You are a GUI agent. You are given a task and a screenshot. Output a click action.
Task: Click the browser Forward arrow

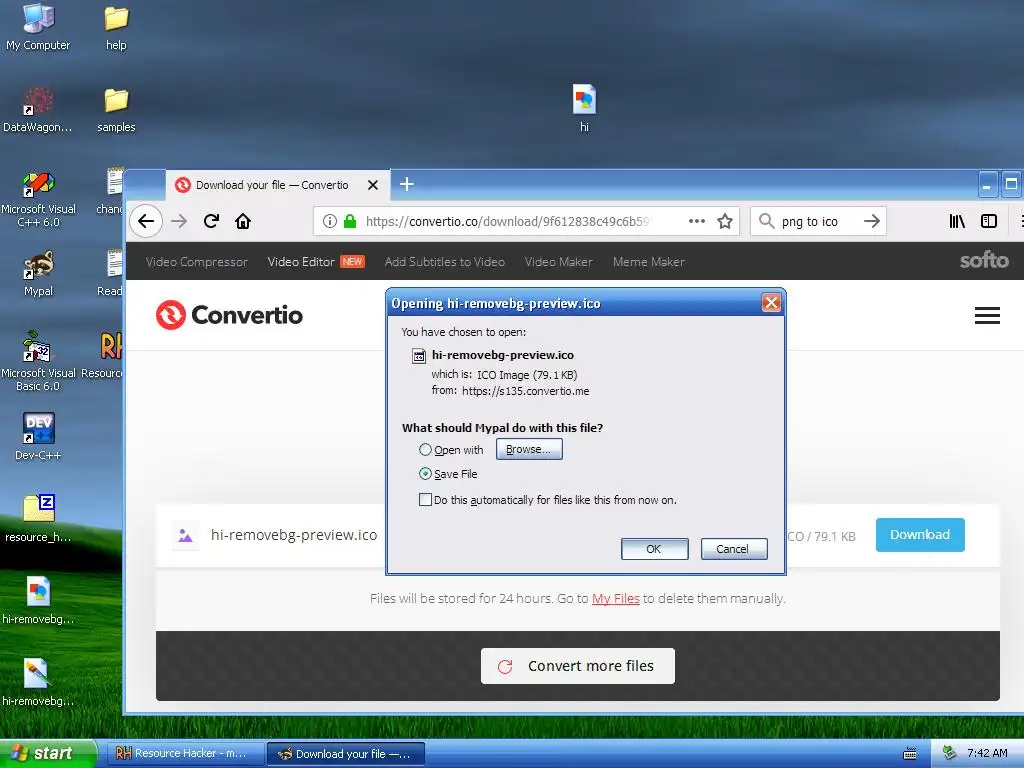(x=179, y=221)
